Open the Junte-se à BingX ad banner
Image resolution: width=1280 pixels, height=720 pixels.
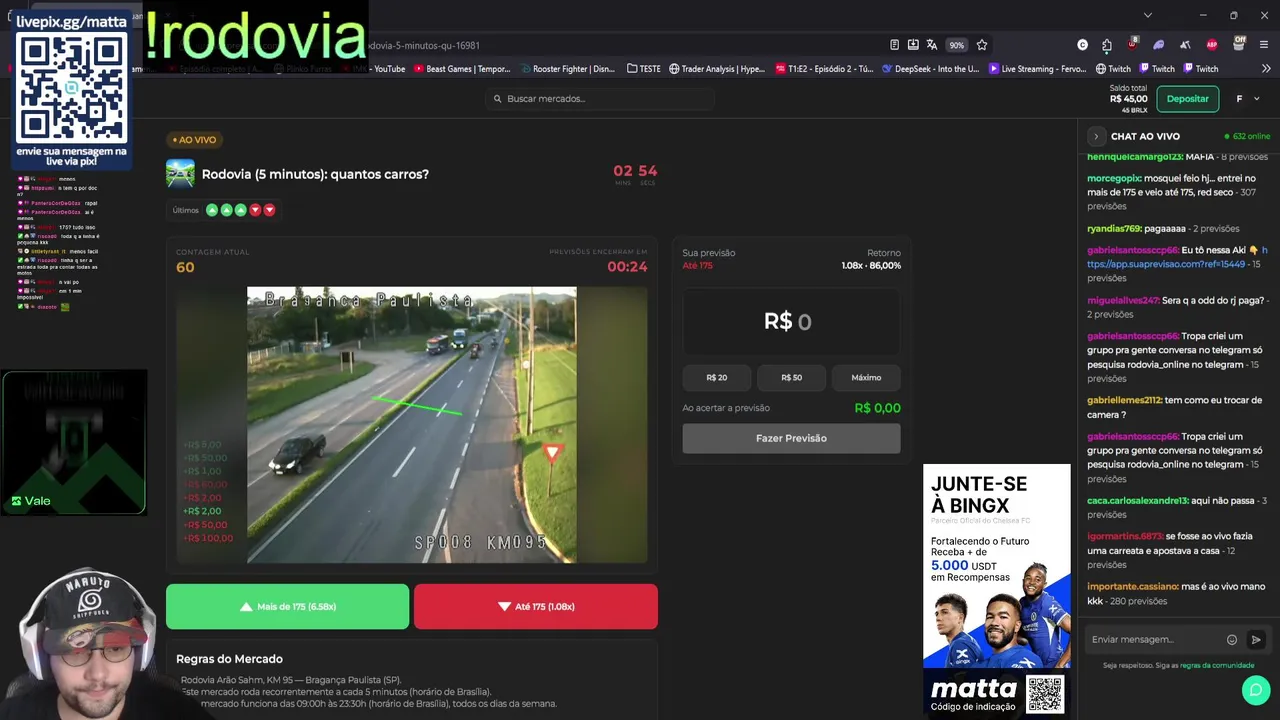pyautogui.click(x=996, y=566)
